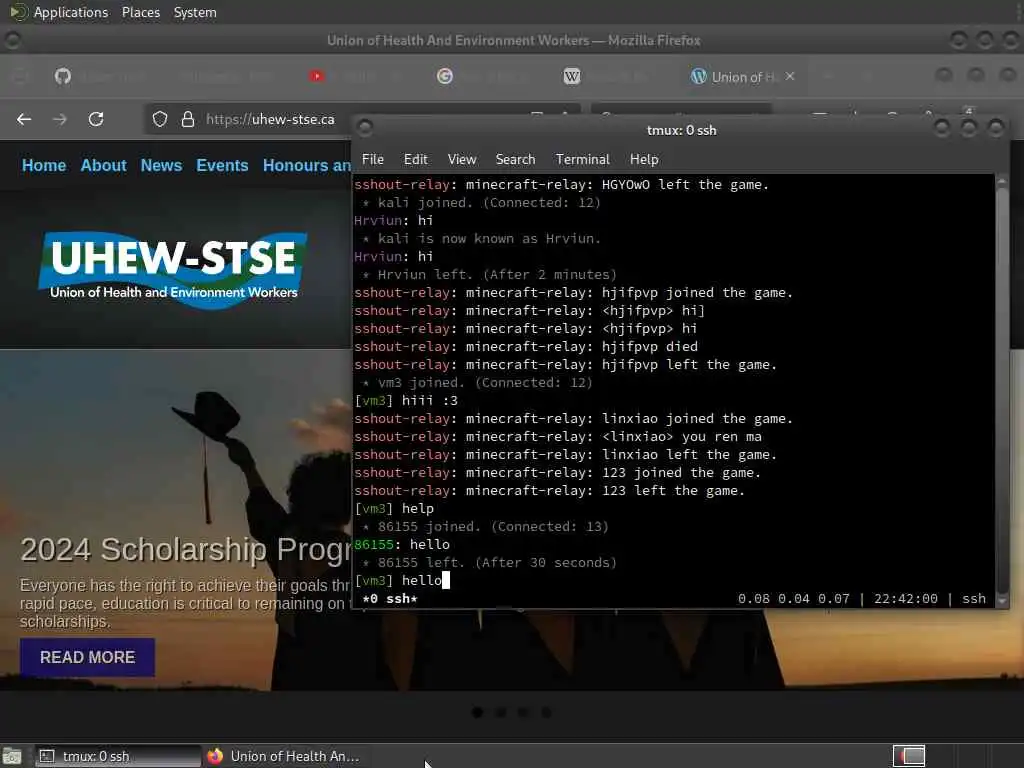Click the READ MORE button
Screen dimensions: 1024x768
88,657
